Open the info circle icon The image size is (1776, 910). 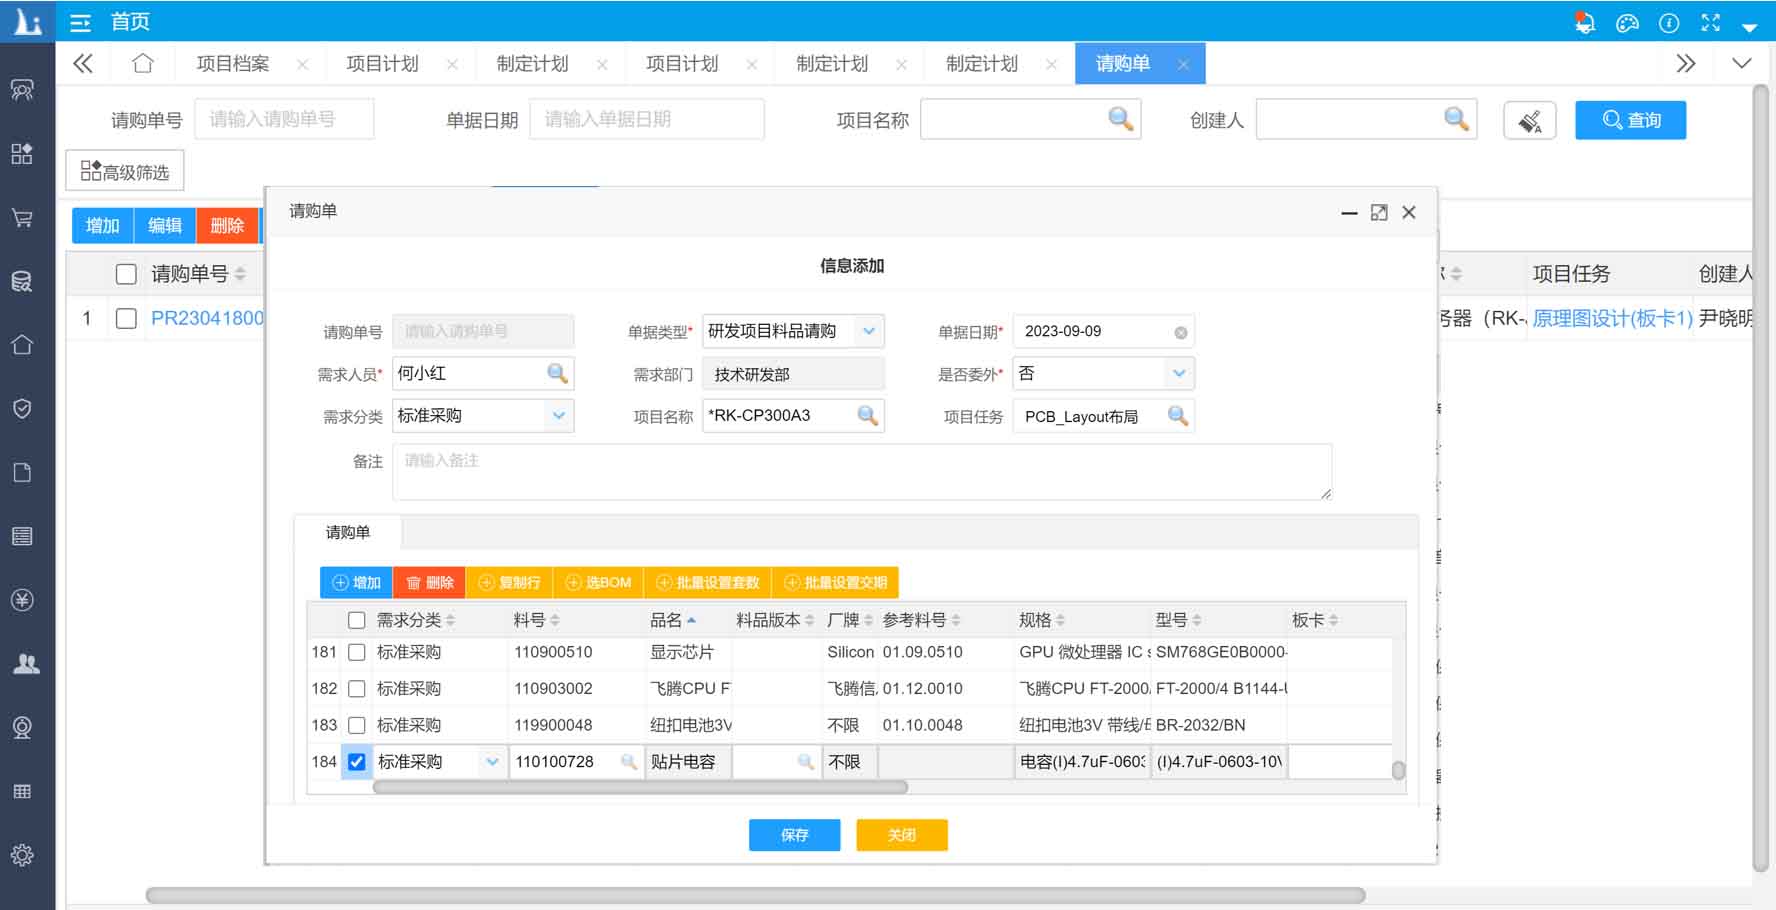pos(1669,22)
